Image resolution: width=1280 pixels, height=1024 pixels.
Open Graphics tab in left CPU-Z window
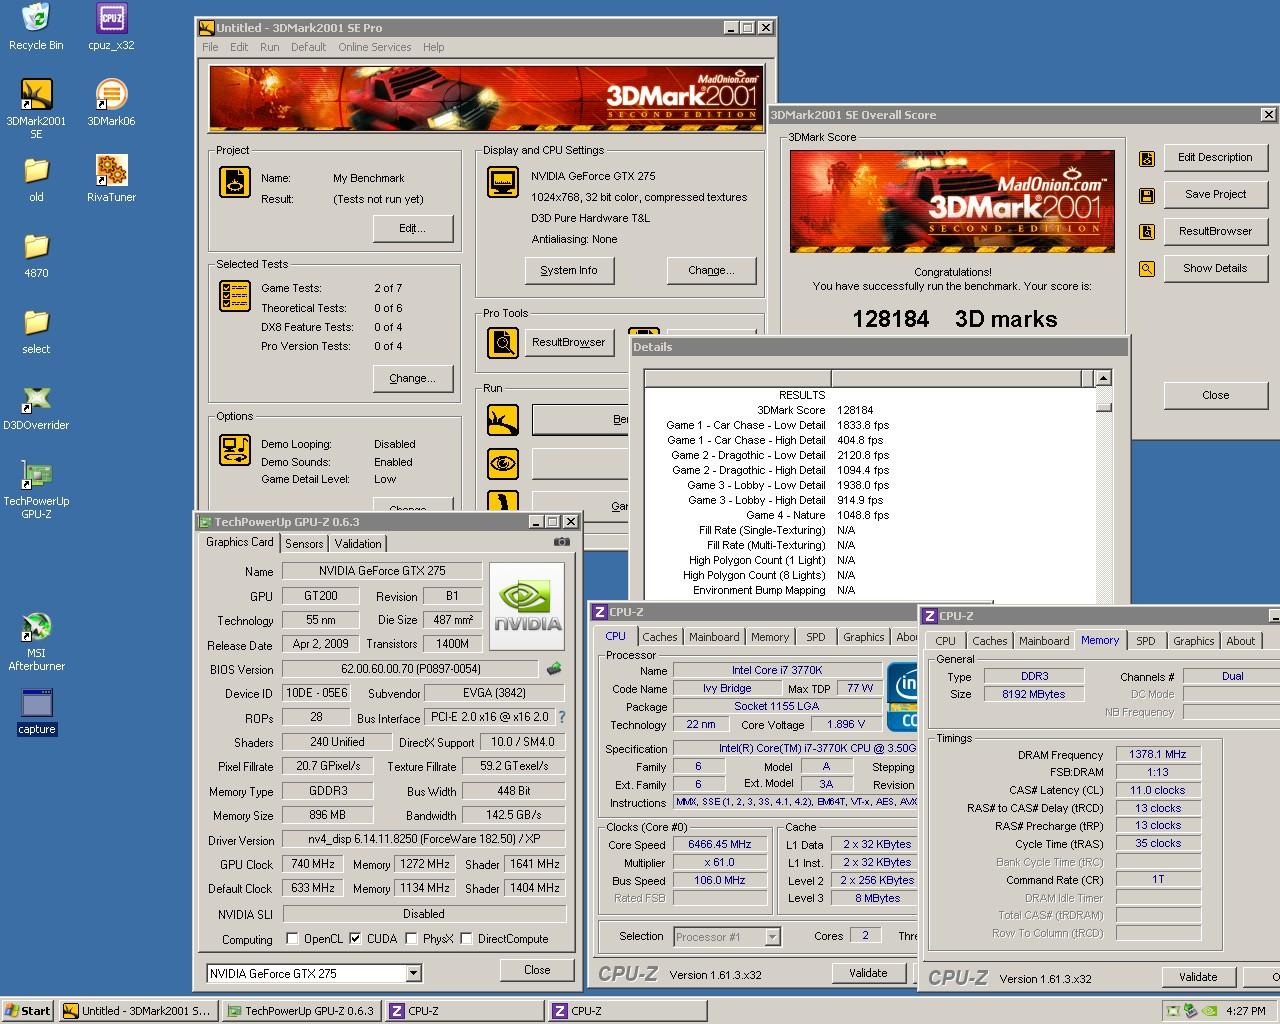tap(863, 637)
